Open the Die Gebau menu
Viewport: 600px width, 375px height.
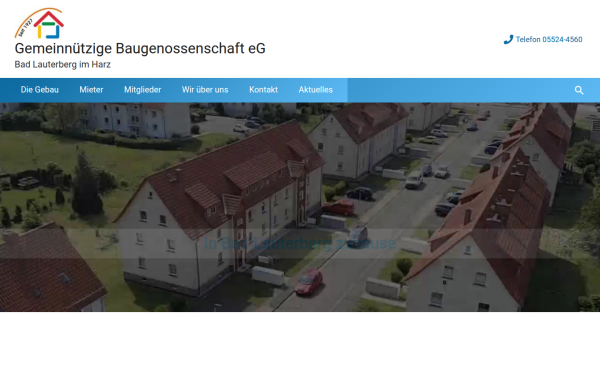coord(39,90)
